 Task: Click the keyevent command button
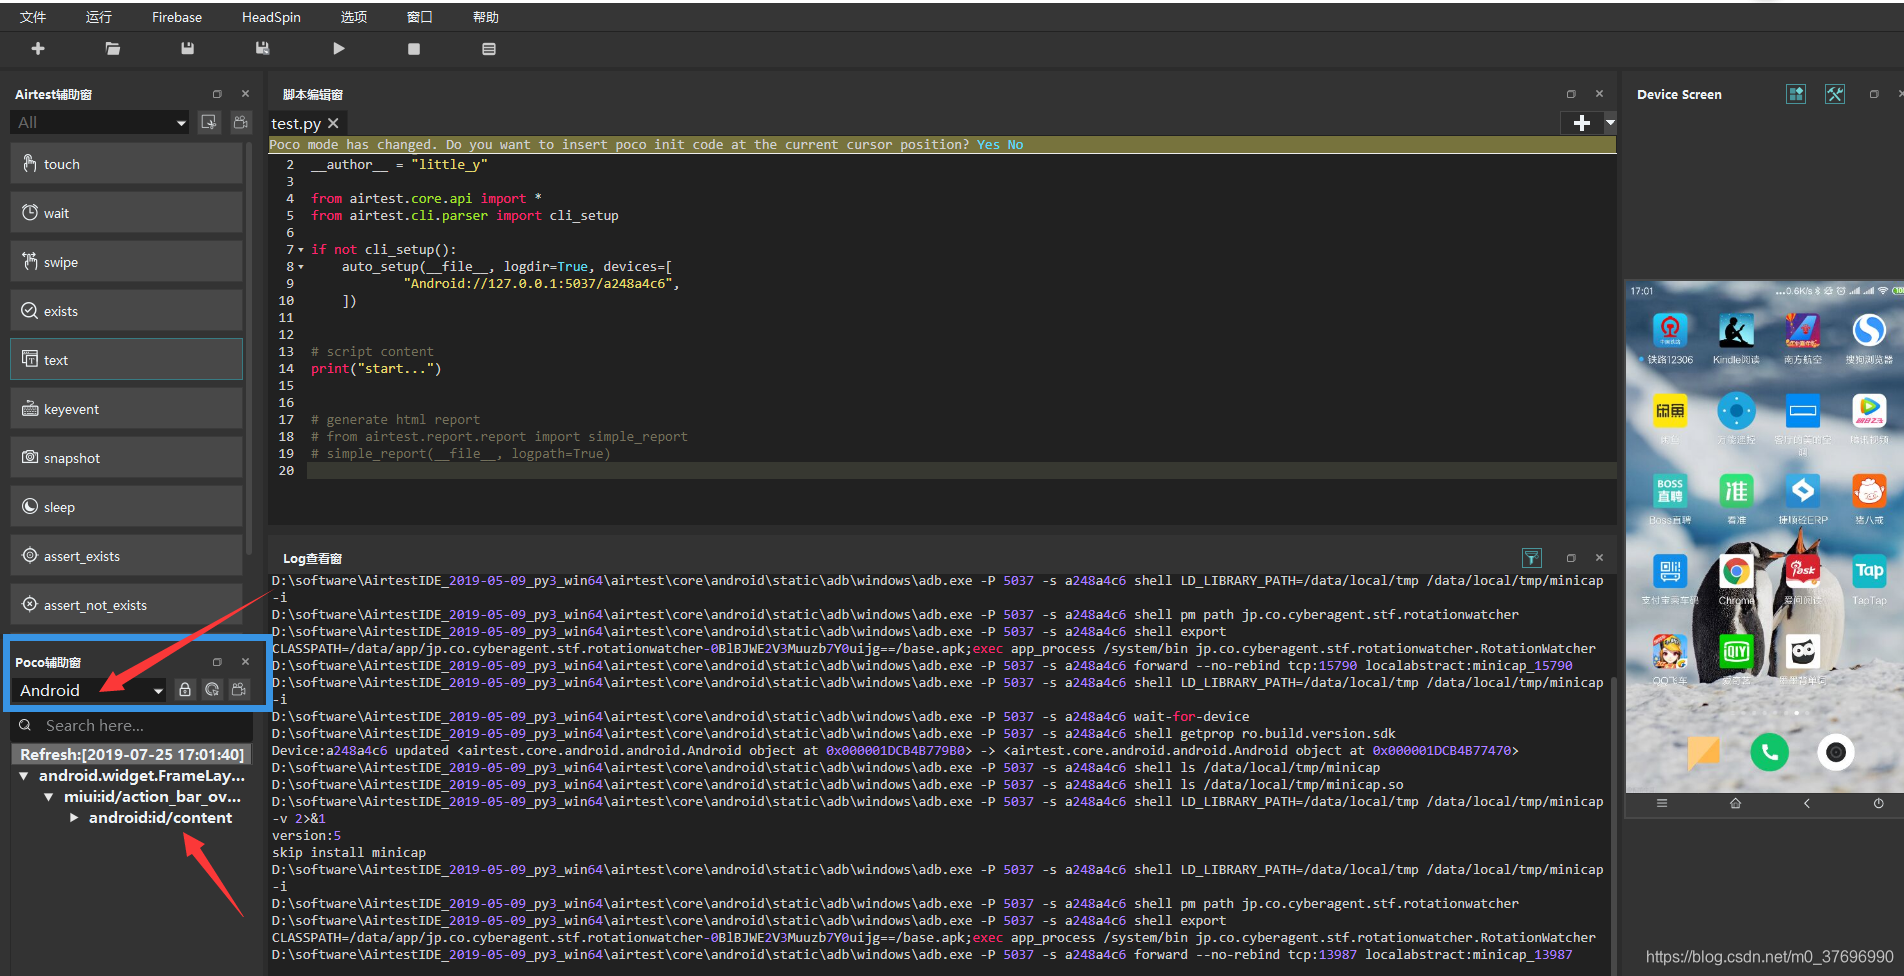pyautogui.click(x=127, y=409)
